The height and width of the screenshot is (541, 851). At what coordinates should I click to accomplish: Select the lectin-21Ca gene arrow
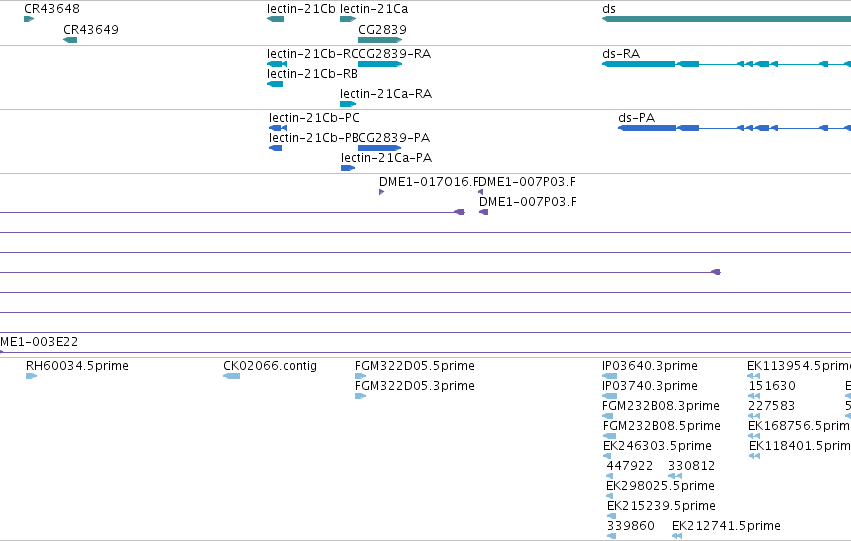pos(348,19)
